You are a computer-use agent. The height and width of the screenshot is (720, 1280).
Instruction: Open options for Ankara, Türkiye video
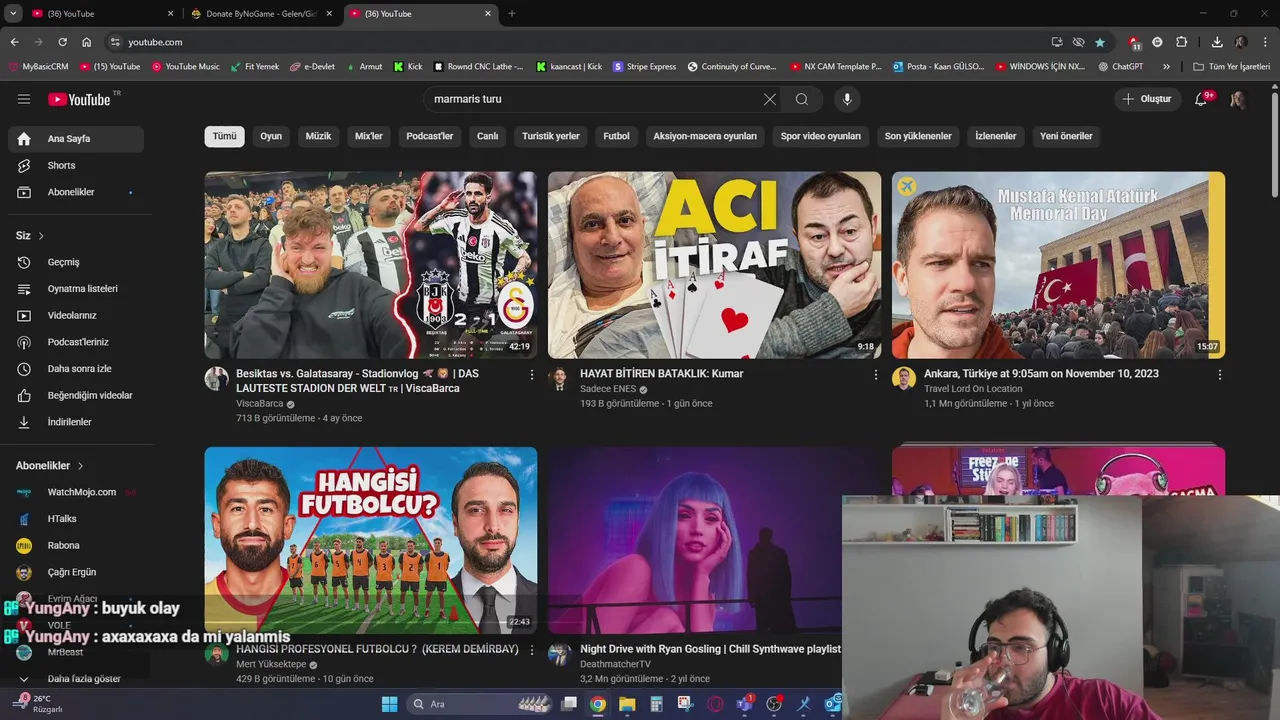tap(1220, 374)
